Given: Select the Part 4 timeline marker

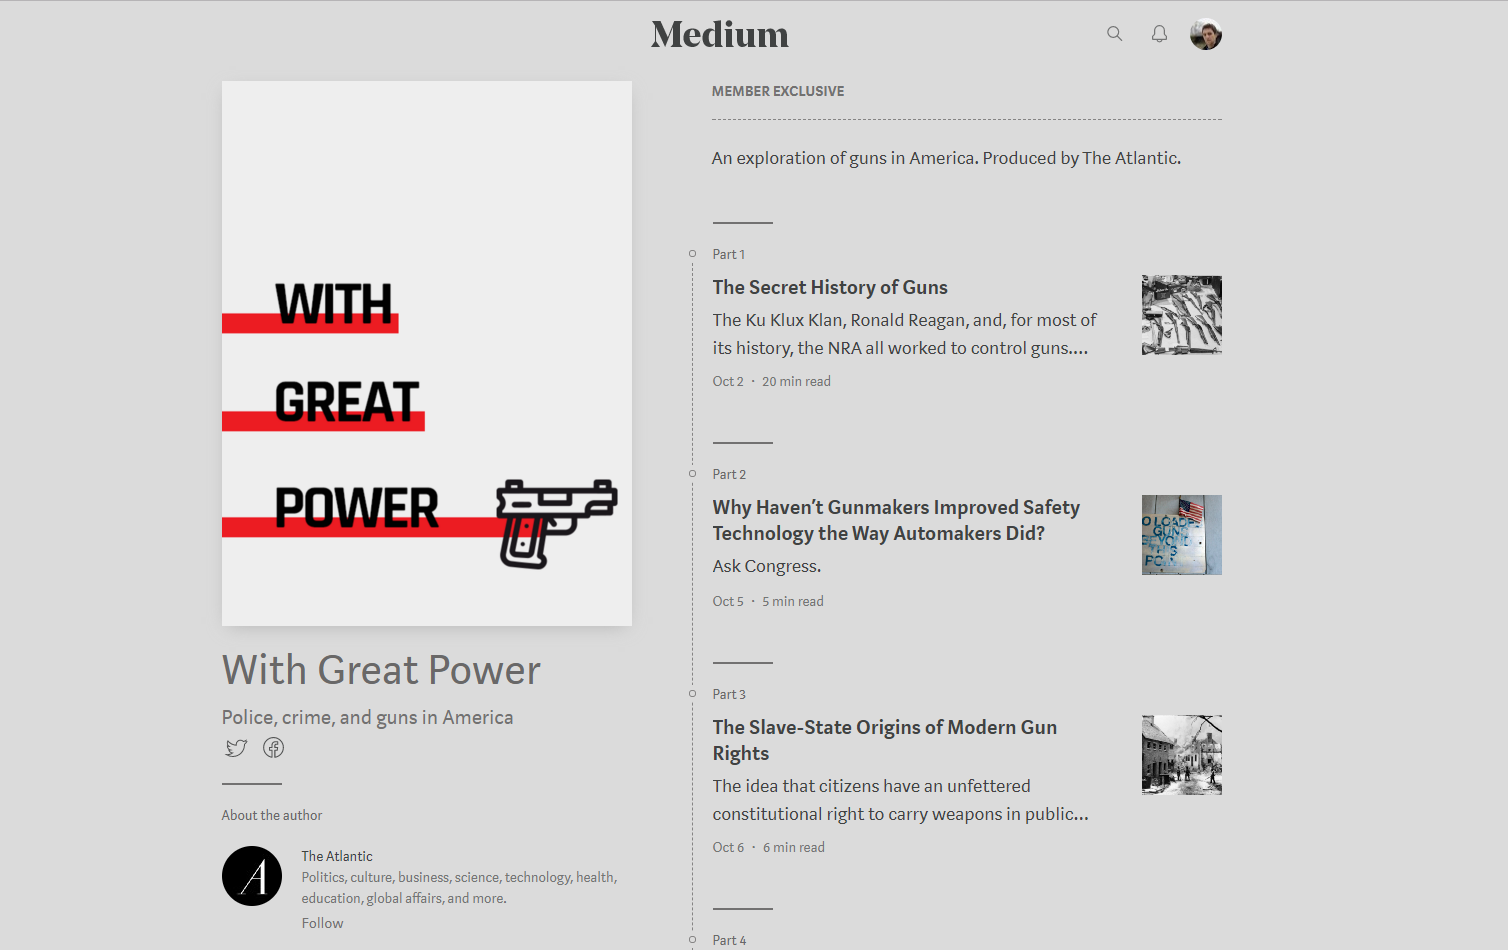Looking at the screenshot, I should point(692,940).
